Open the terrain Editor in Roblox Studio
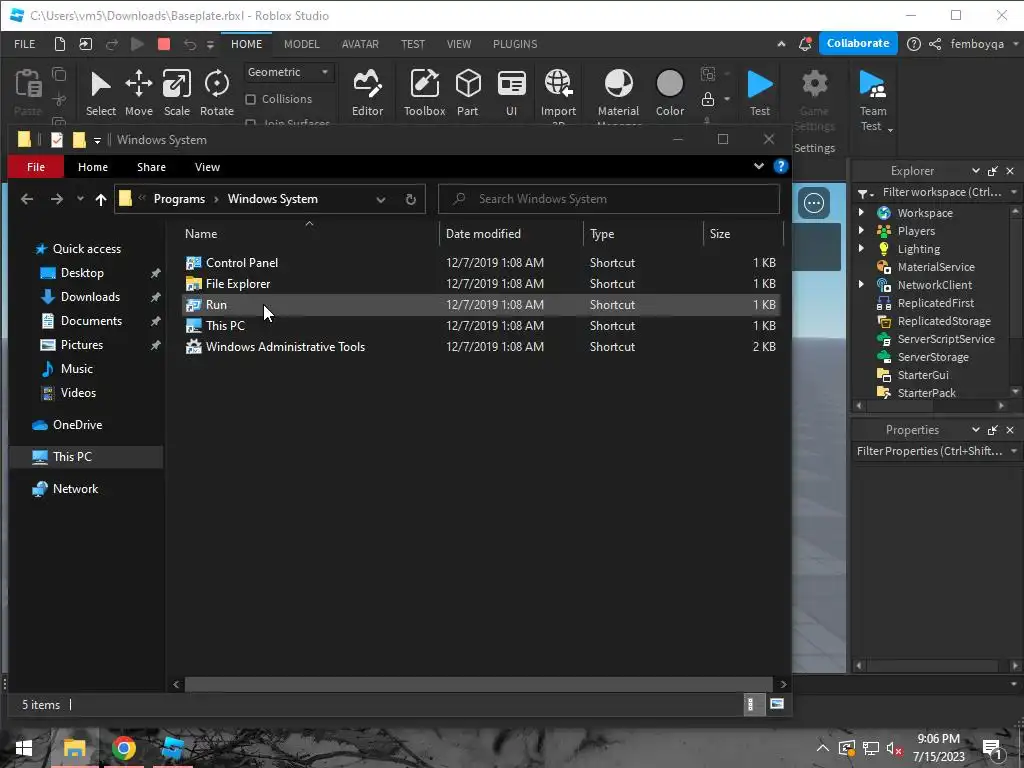1024x768 pixels. coord(368,93)
